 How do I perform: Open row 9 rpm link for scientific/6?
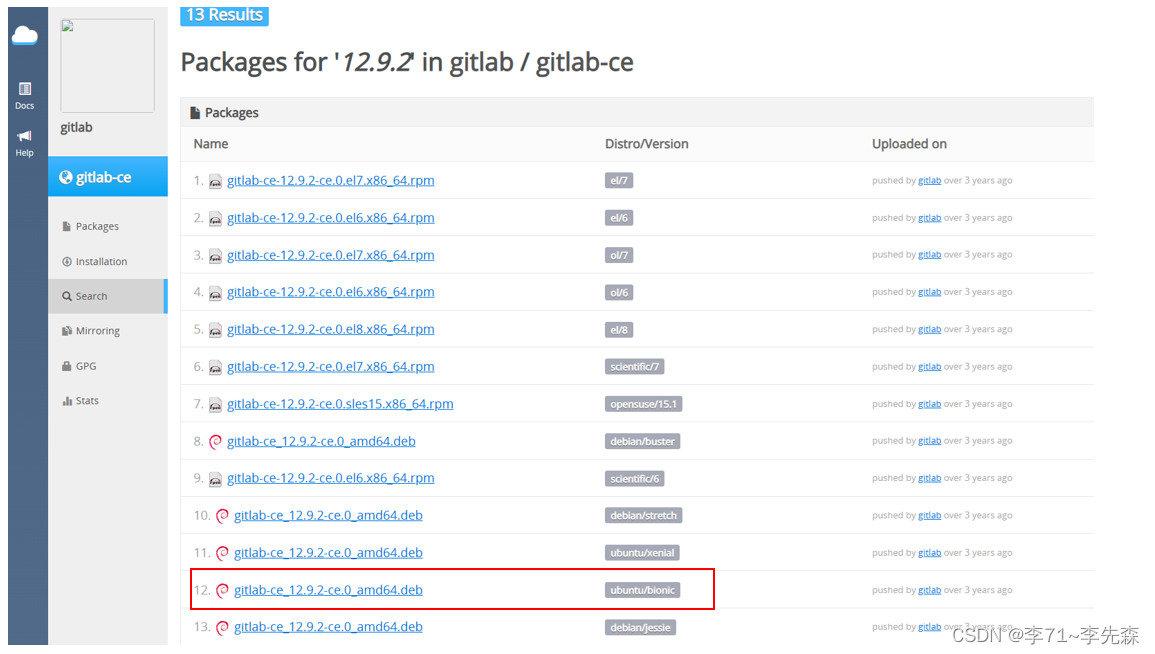click(x=331, y=478)
